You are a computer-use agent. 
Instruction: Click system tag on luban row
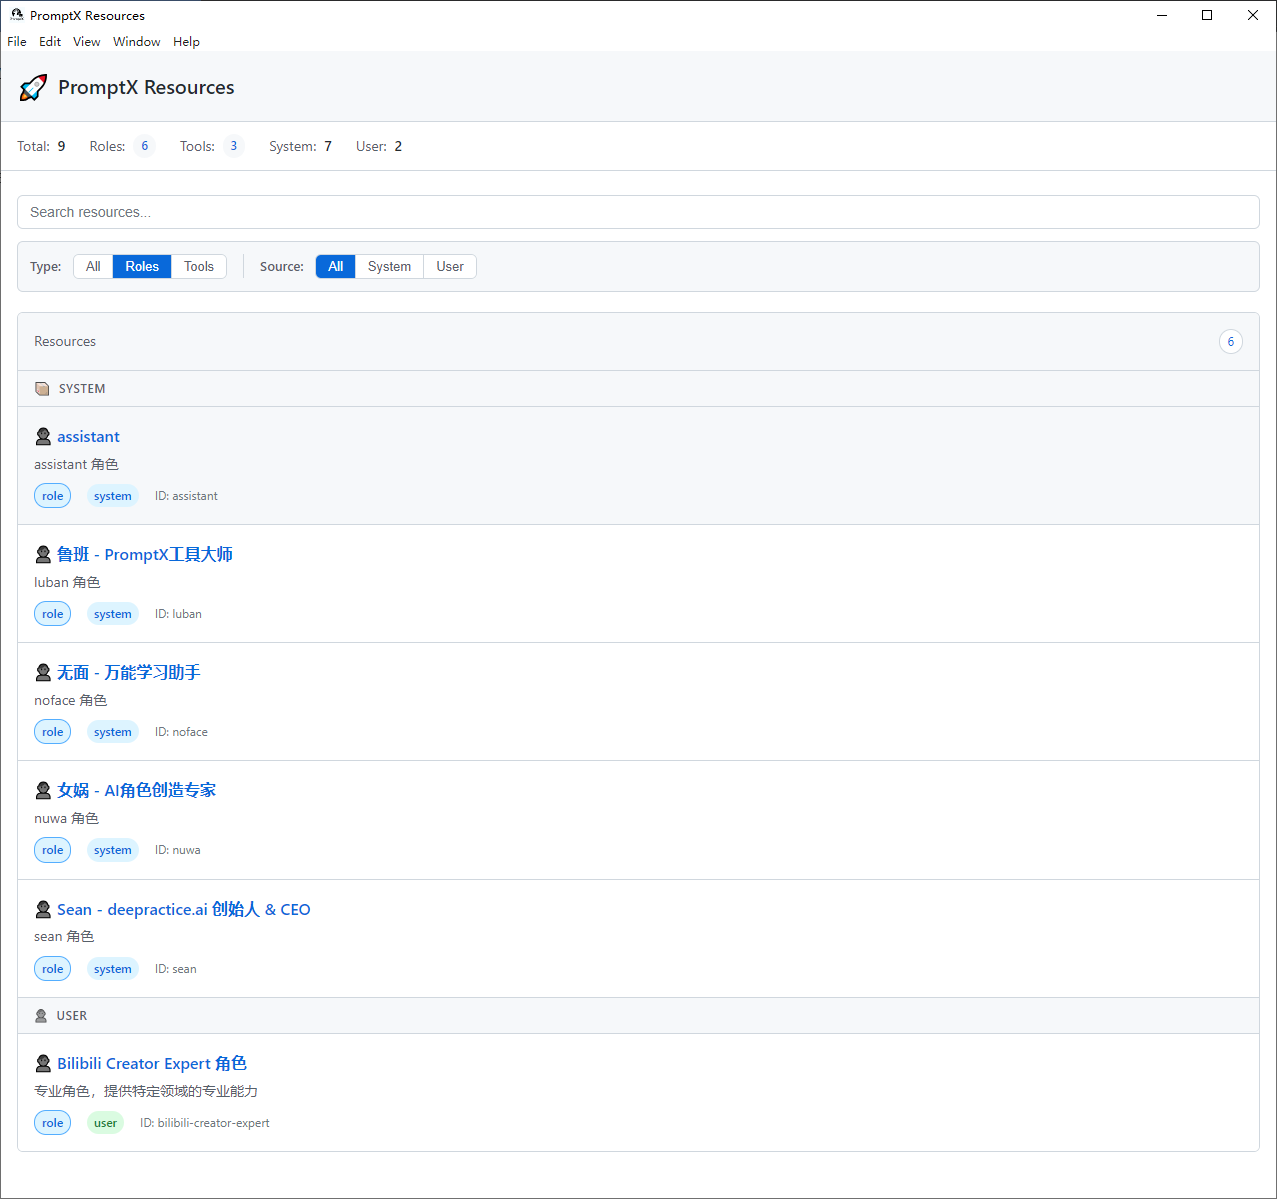pyautogui.click(x=113, y=614)
